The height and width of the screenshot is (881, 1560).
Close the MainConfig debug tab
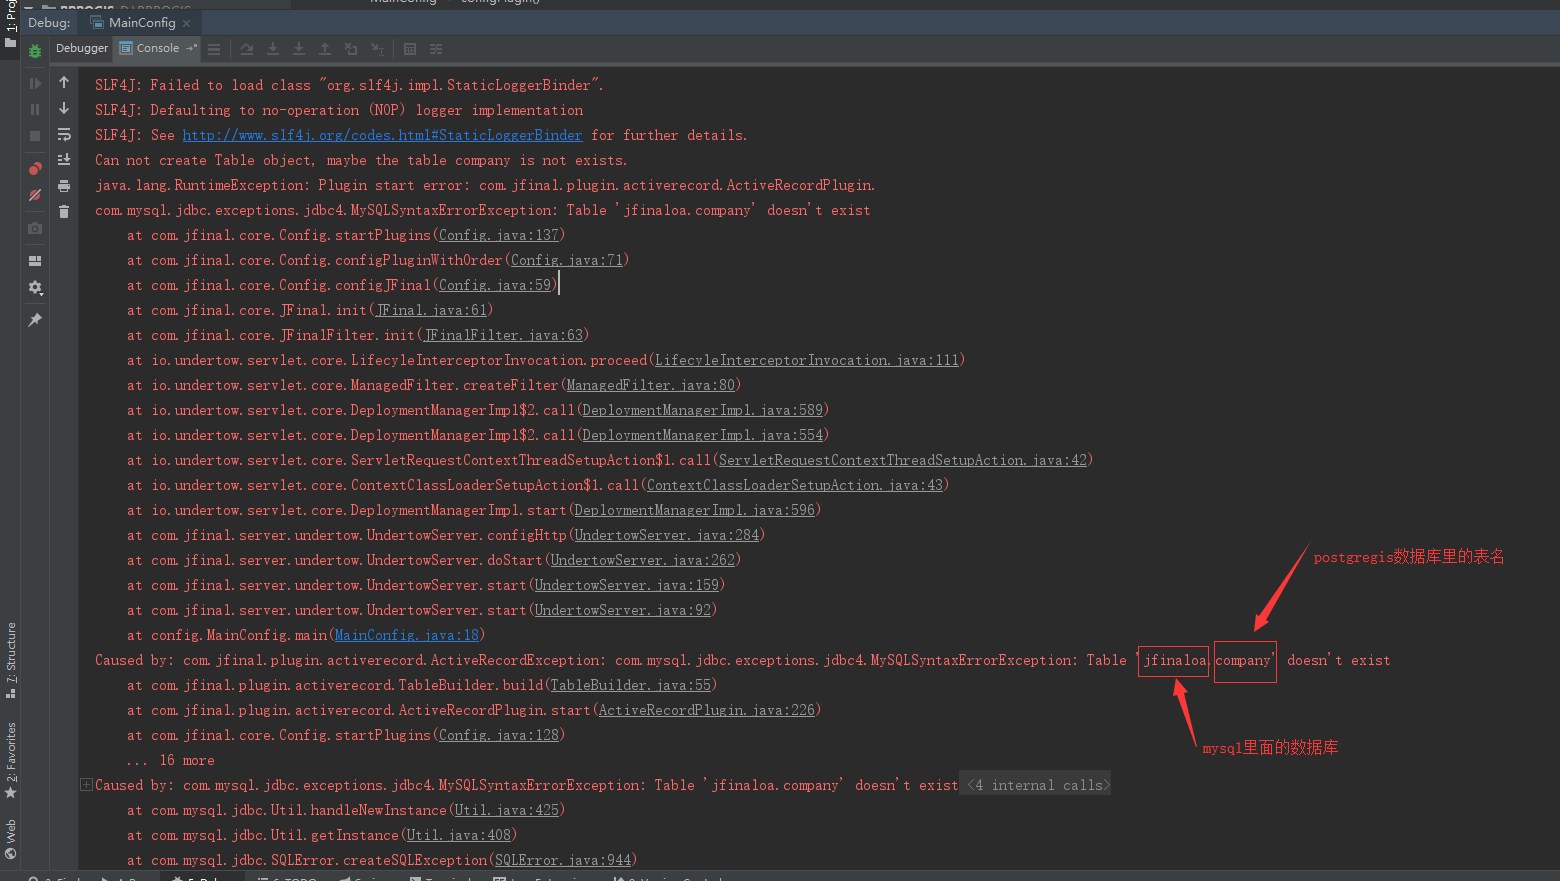point(187,23)
